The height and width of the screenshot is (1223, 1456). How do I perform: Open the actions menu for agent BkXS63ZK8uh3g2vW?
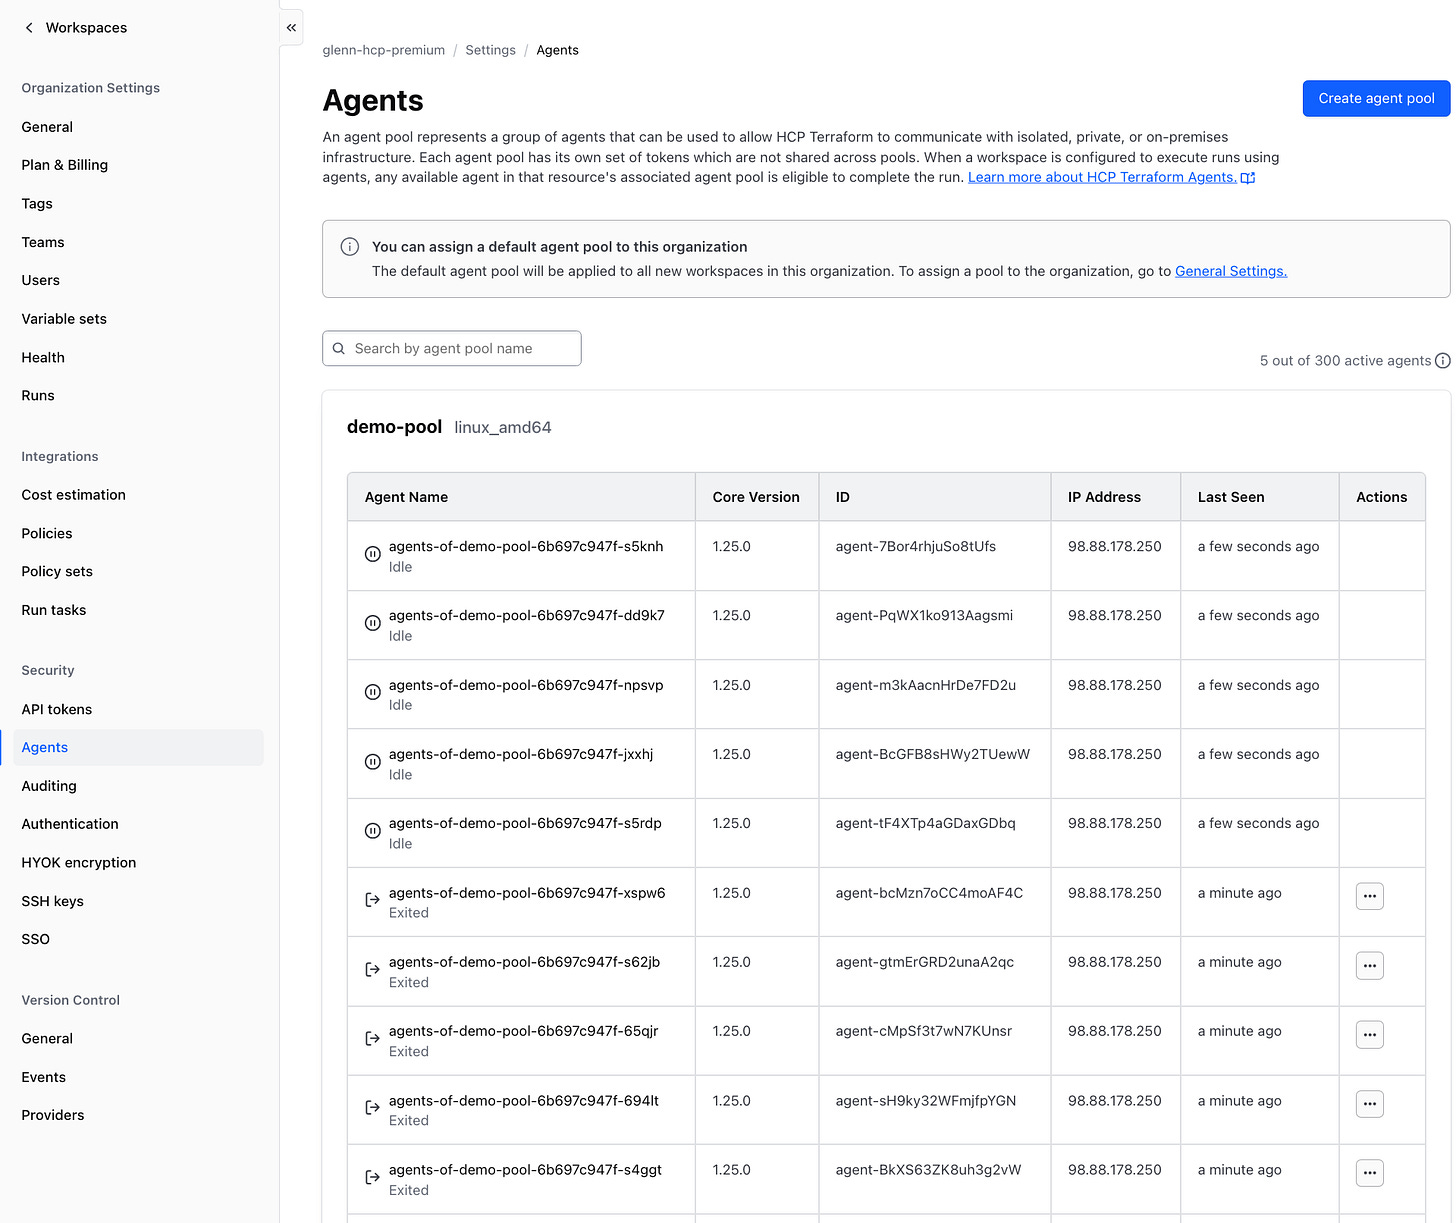pos(1369,1172)
